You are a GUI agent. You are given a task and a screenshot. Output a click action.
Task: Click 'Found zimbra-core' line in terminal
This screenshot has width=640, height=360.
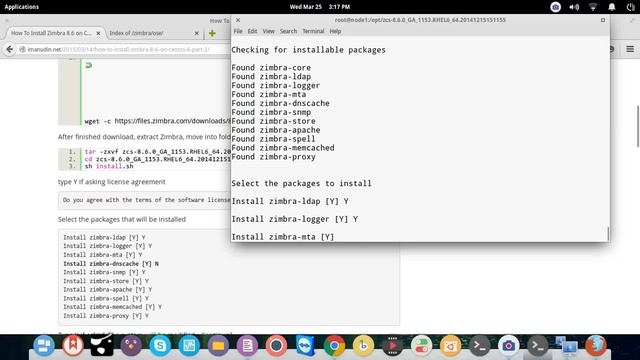click(271, 68)
